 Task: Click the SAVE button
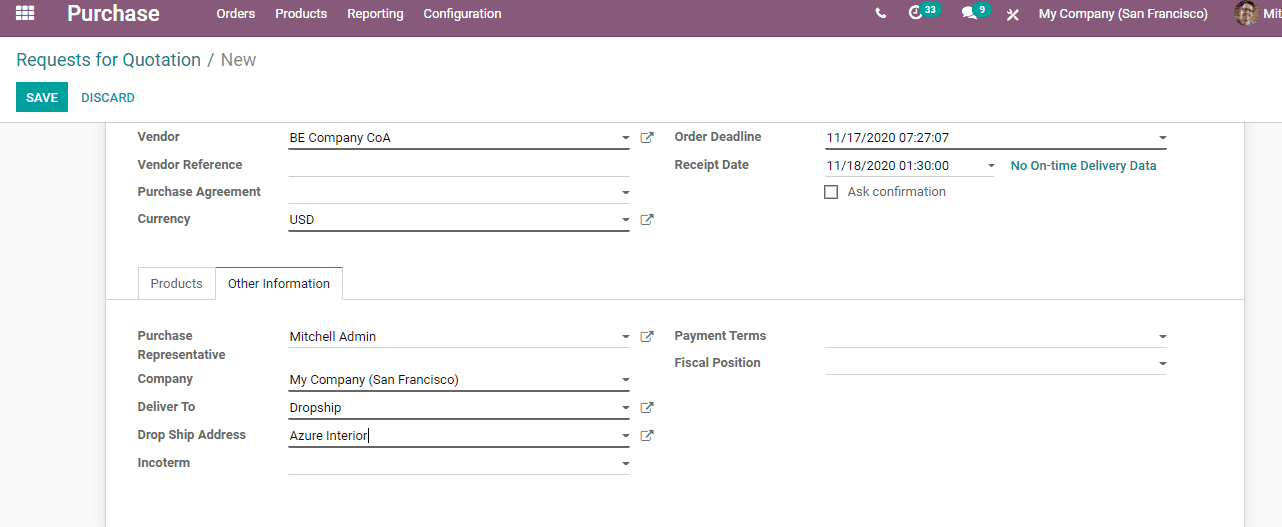click(42, 97)
